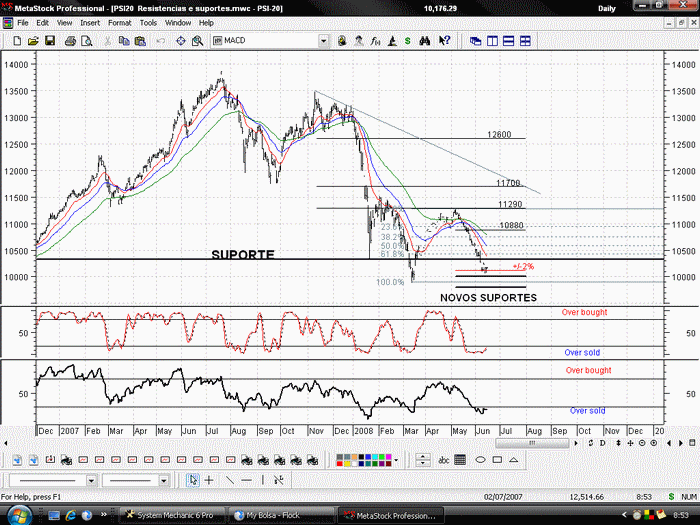Launch Internet Explorer from quick launch

point(71,515)
